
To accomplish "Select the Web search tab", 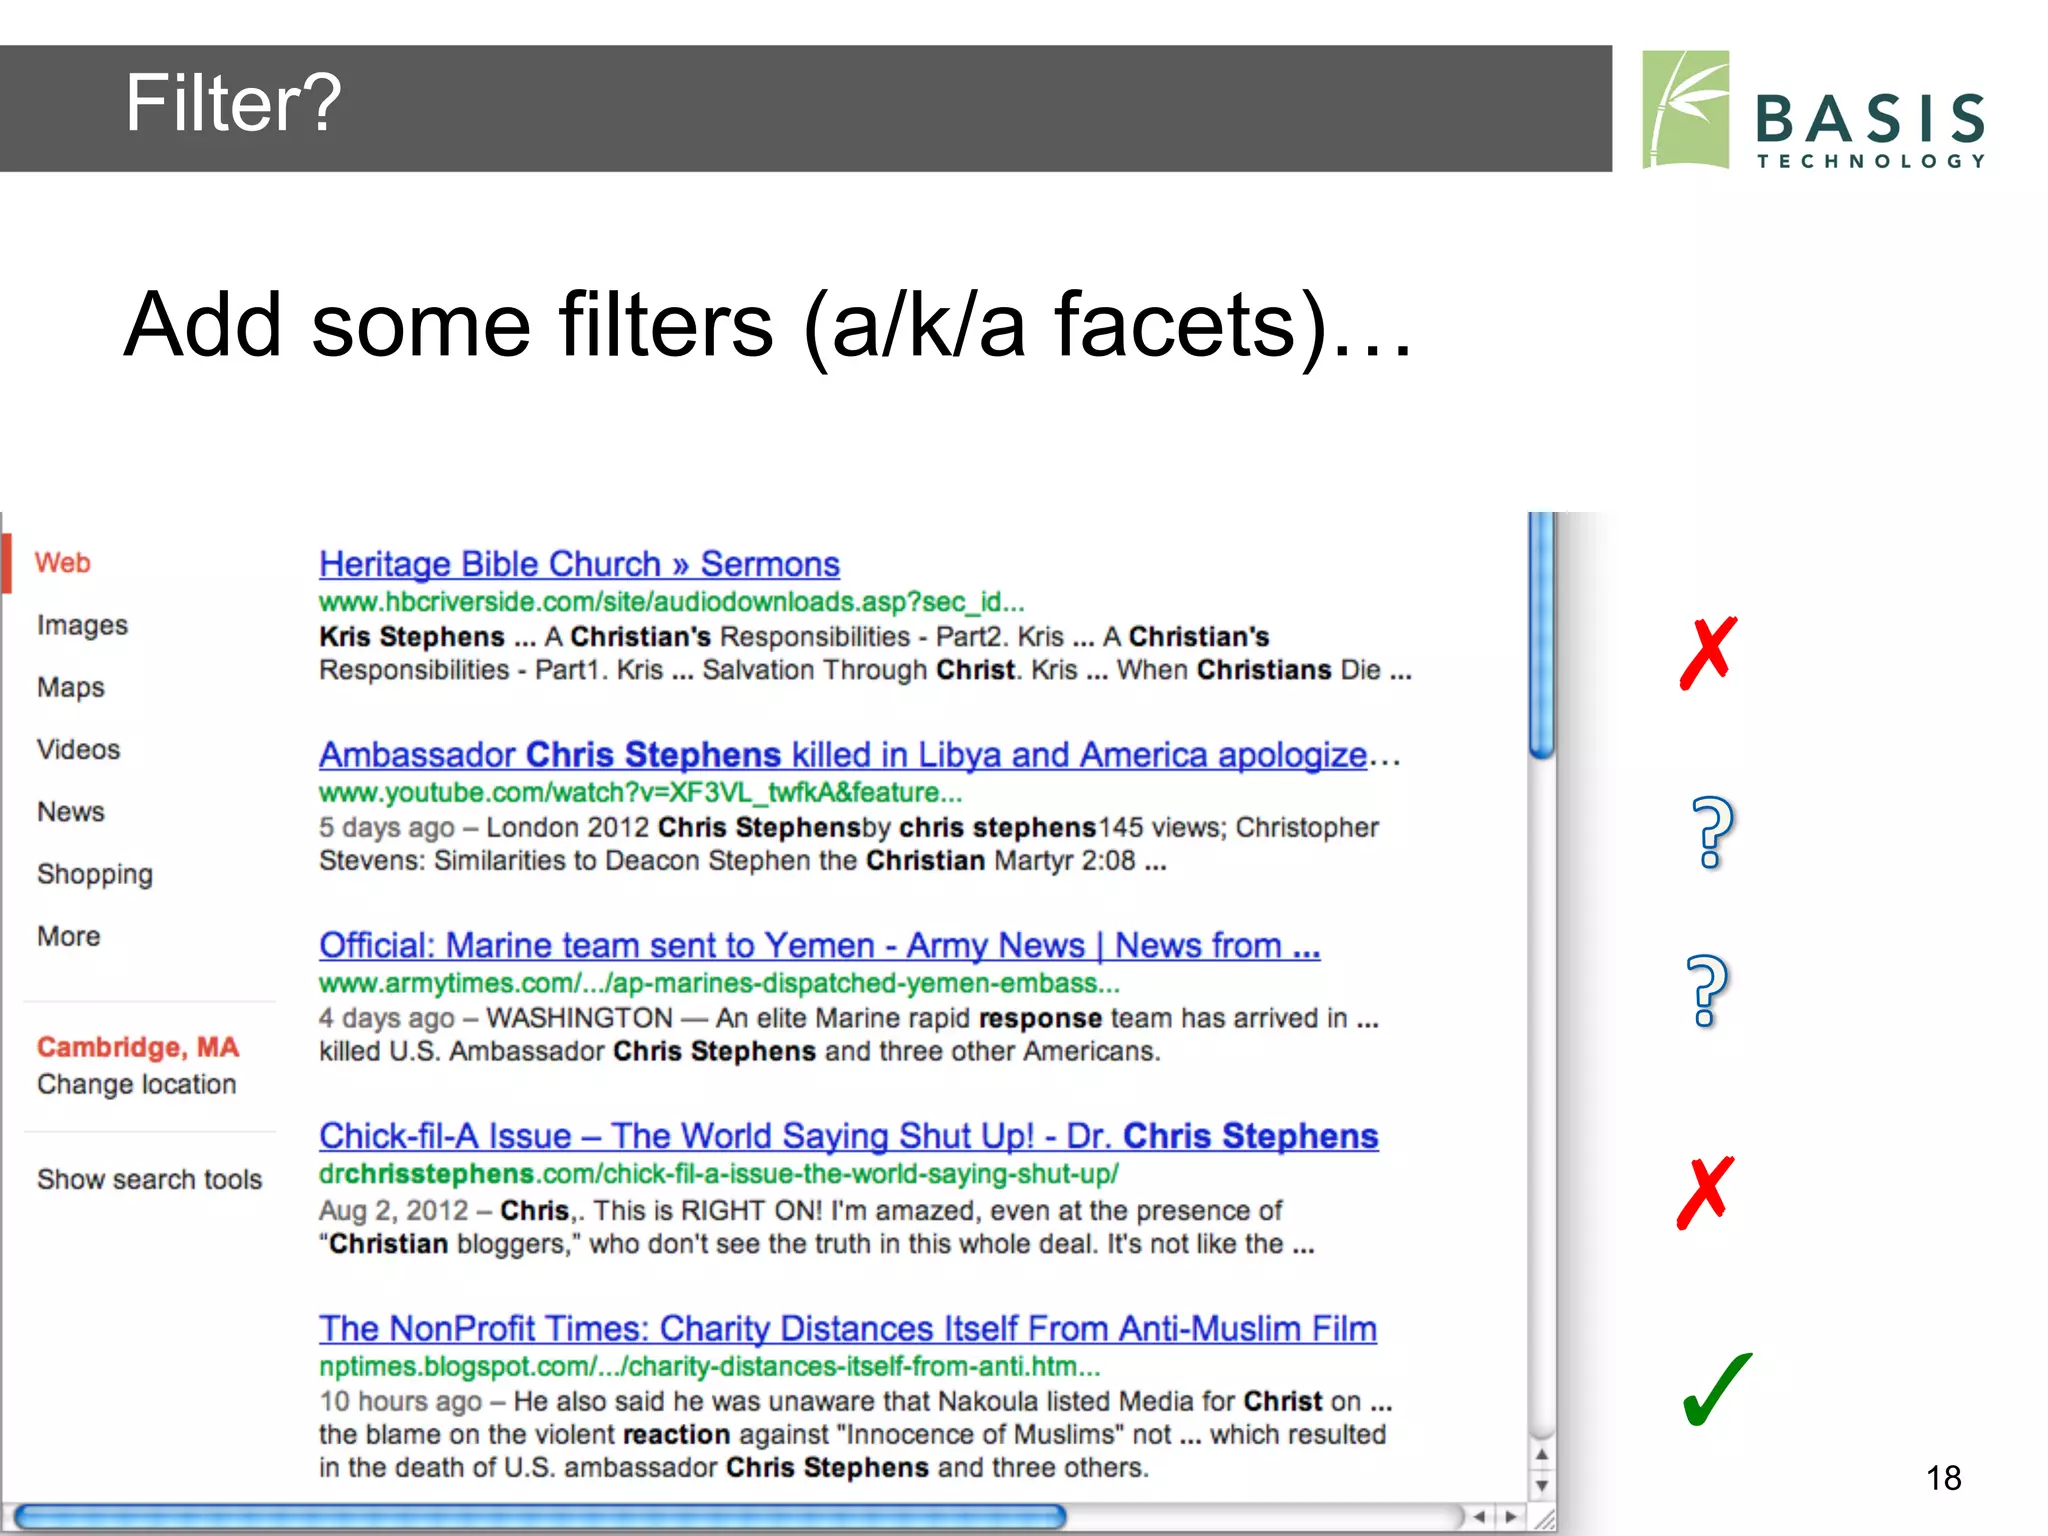I will click(x=62, y=563).
